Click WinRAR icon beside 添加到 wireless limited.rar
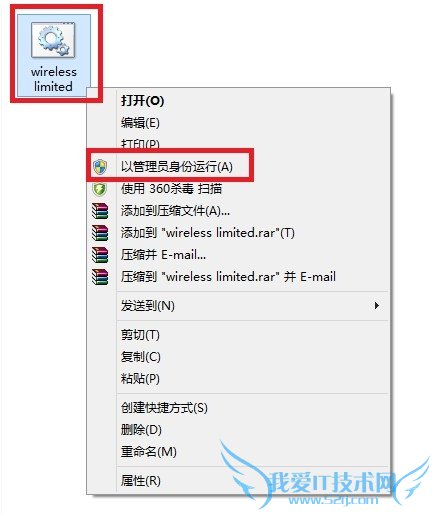Viewport: 436px width, 515px height. (100, 233)
